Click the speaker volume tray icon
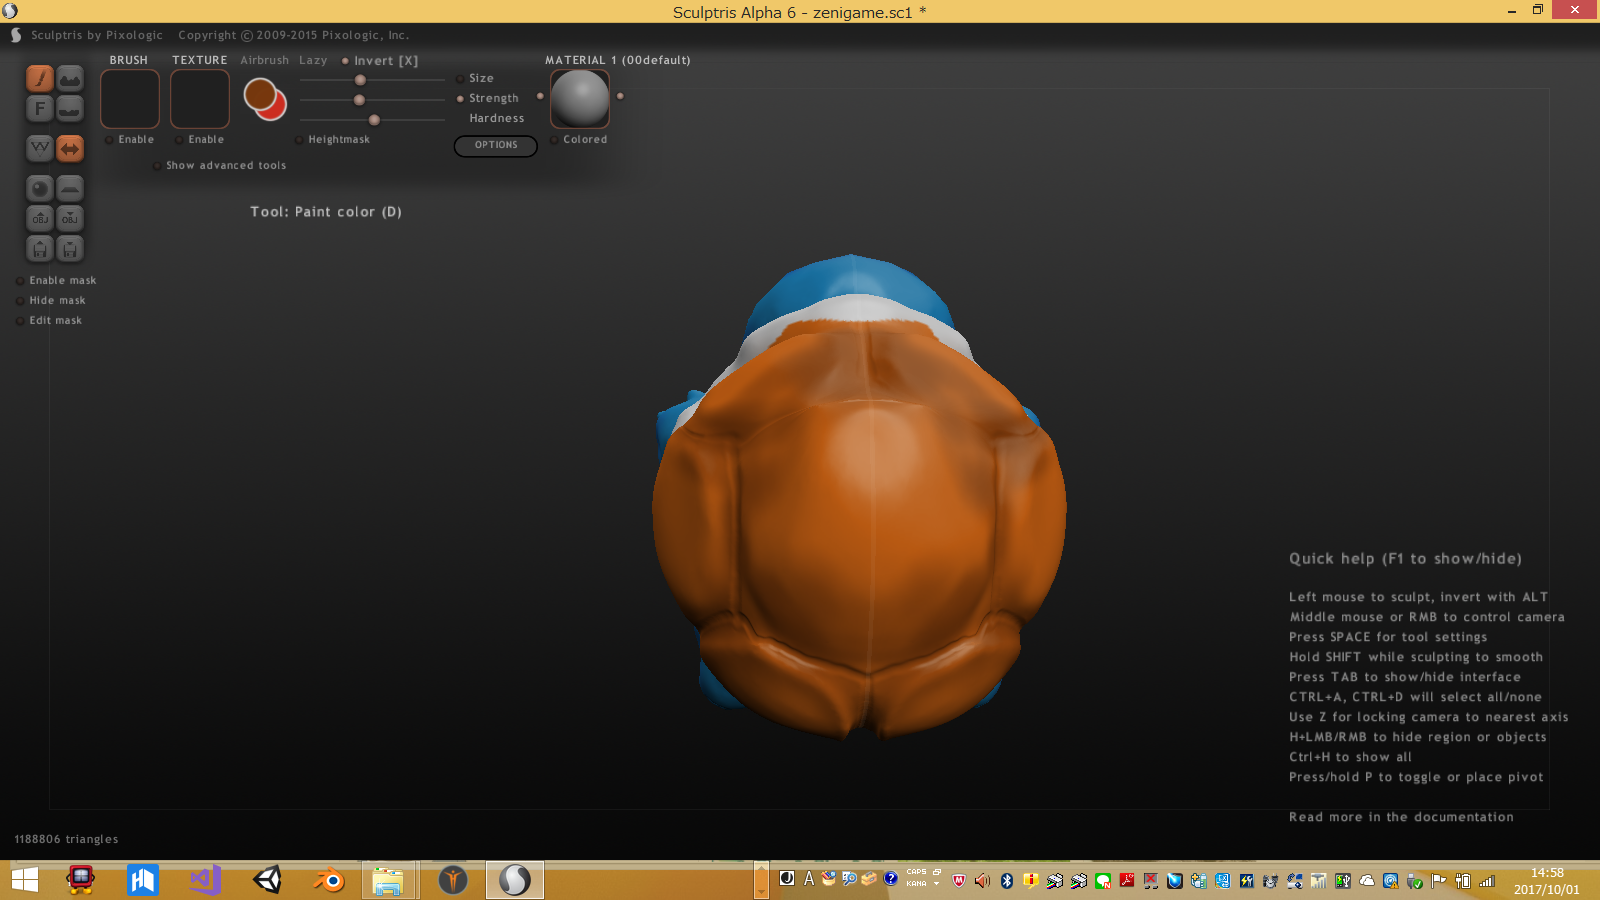Viewport: 1600px width, 900px height. (x=982, y=881)
